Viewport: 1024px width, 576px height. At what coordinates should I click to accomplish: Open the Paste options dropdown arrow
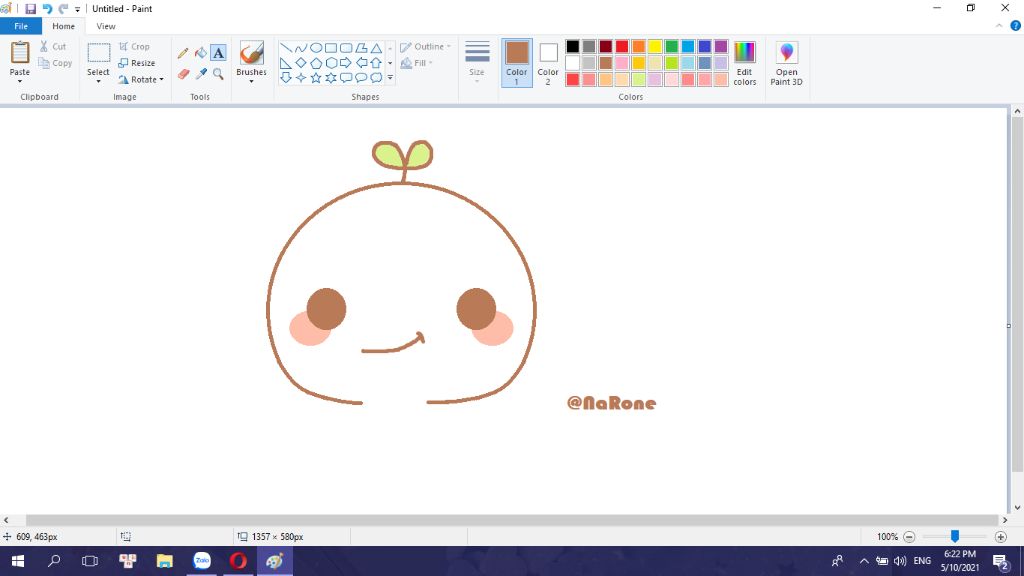click(20, 81)
